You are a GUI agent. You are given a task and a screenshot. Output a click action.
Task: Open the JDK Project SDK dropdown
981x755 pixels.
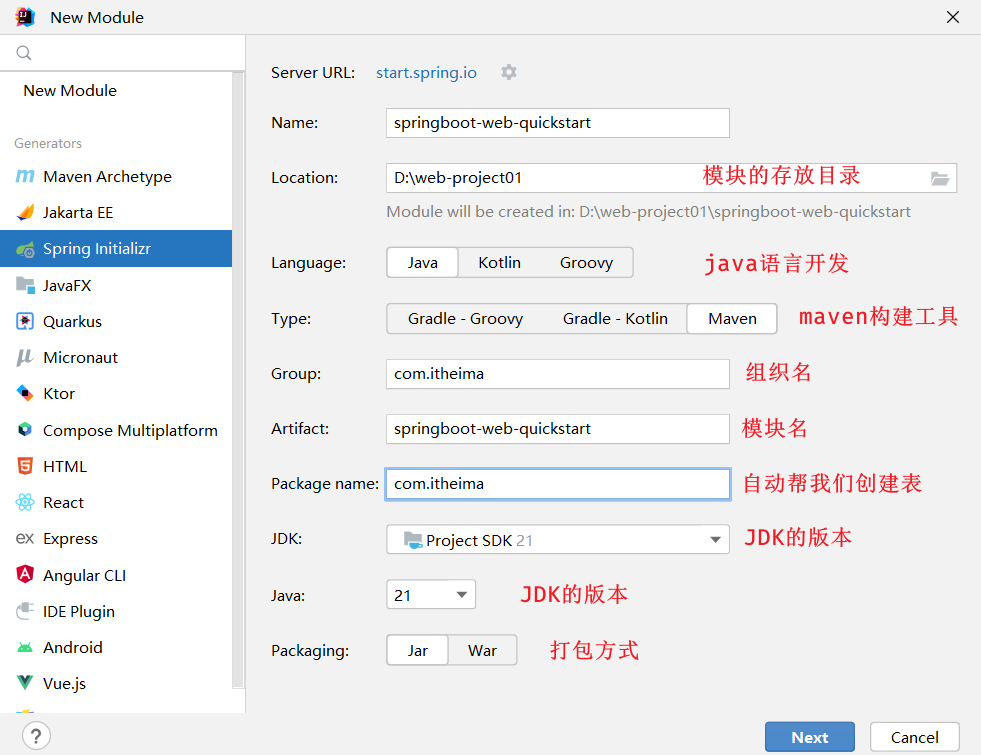pyautogui.click(x=558, y=539)
